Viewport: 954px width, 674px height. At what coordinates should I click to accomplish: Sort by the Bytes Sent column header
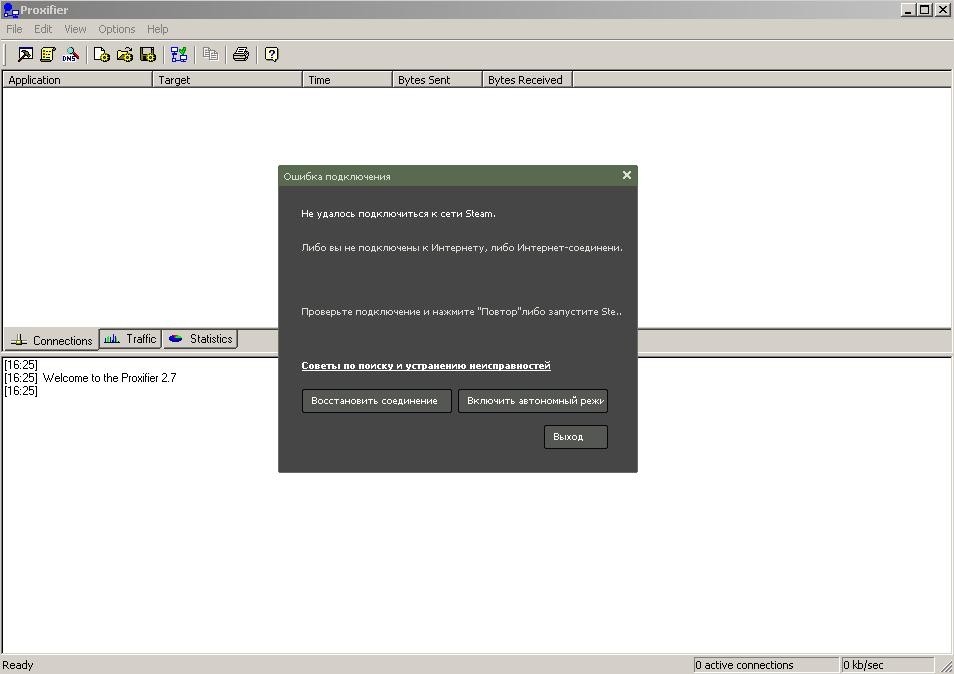tap(437, 80)
